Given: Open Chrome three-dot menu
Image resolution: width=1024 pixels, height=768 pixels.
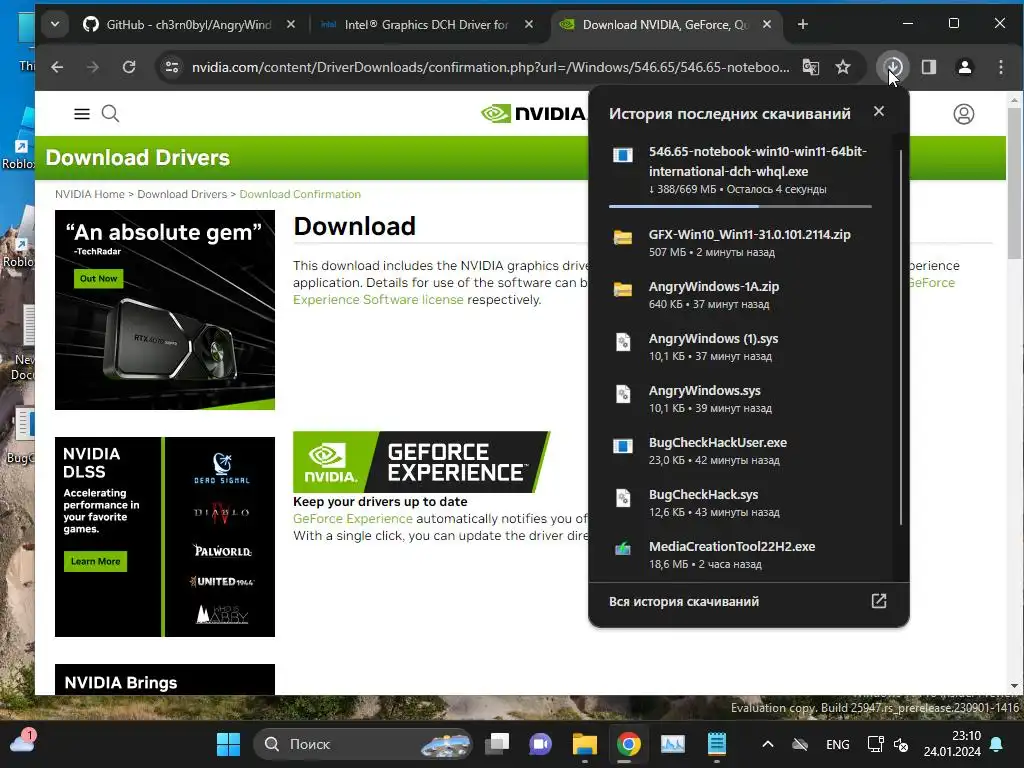Looking at the screenshot, I should (x=1000, y=67).
